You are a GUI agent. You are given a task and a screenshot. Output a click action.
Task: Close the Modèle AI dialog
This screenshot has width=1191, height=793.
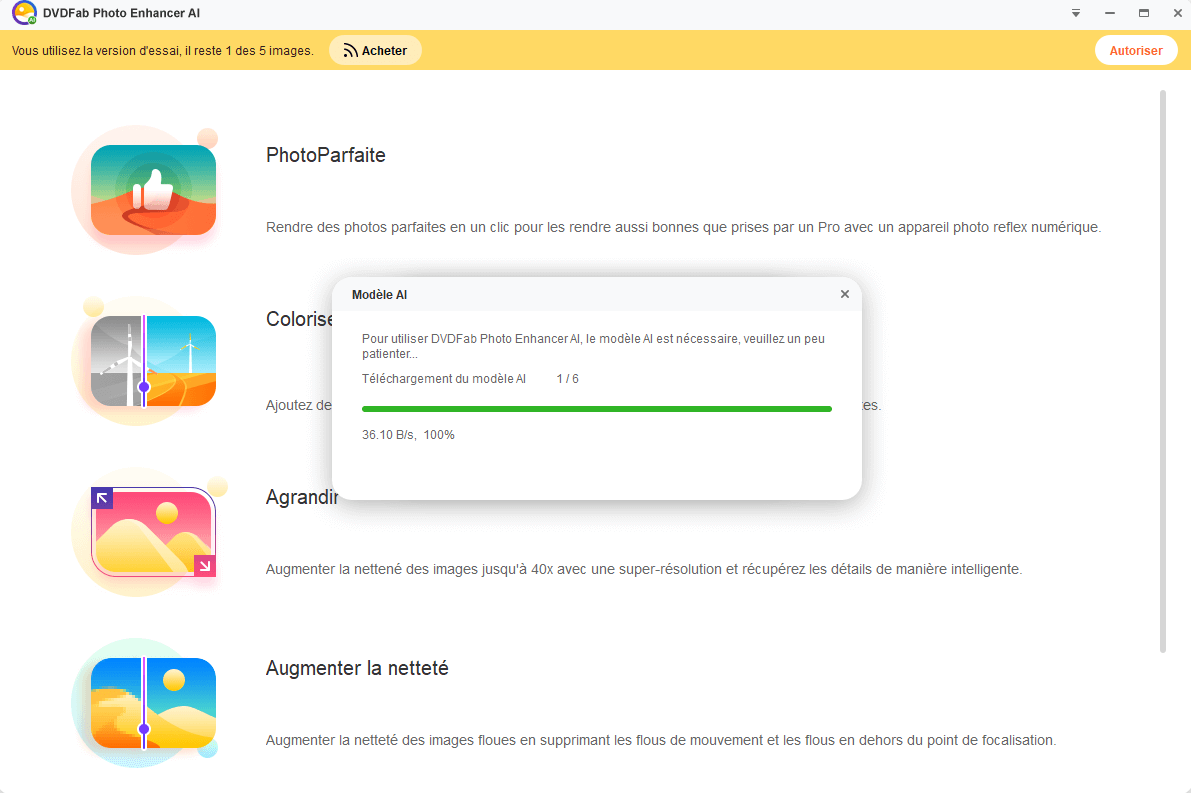pyautogui.click(x=845, y=294)
